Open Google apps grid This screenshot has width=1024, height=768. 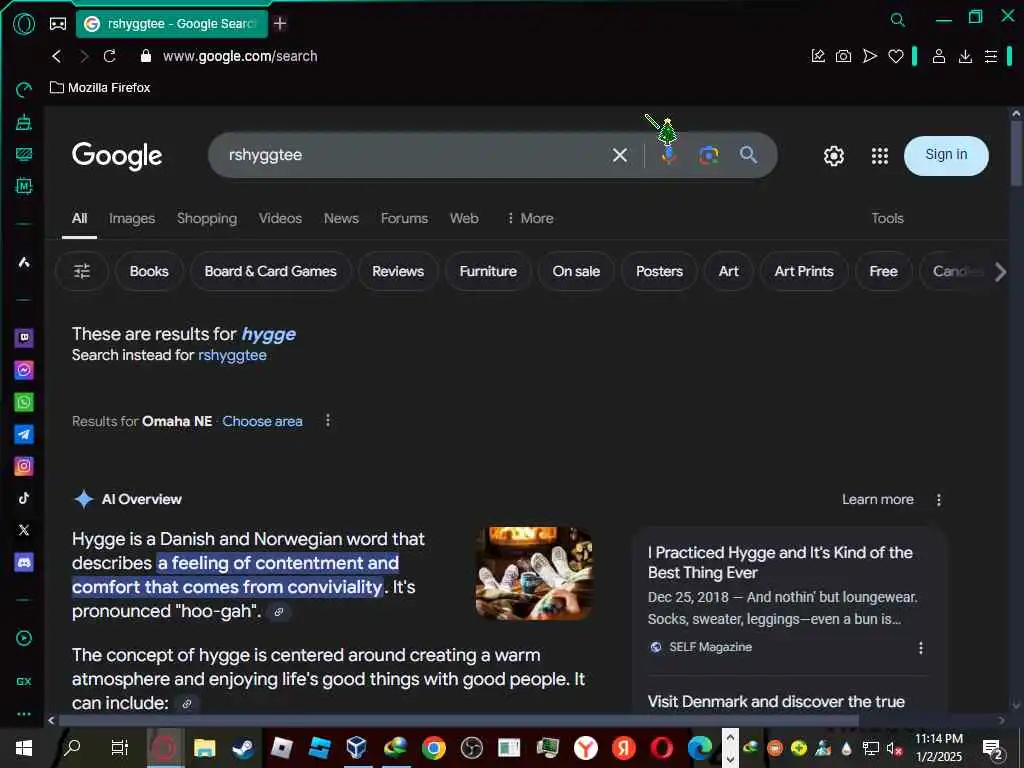point(880,155)
